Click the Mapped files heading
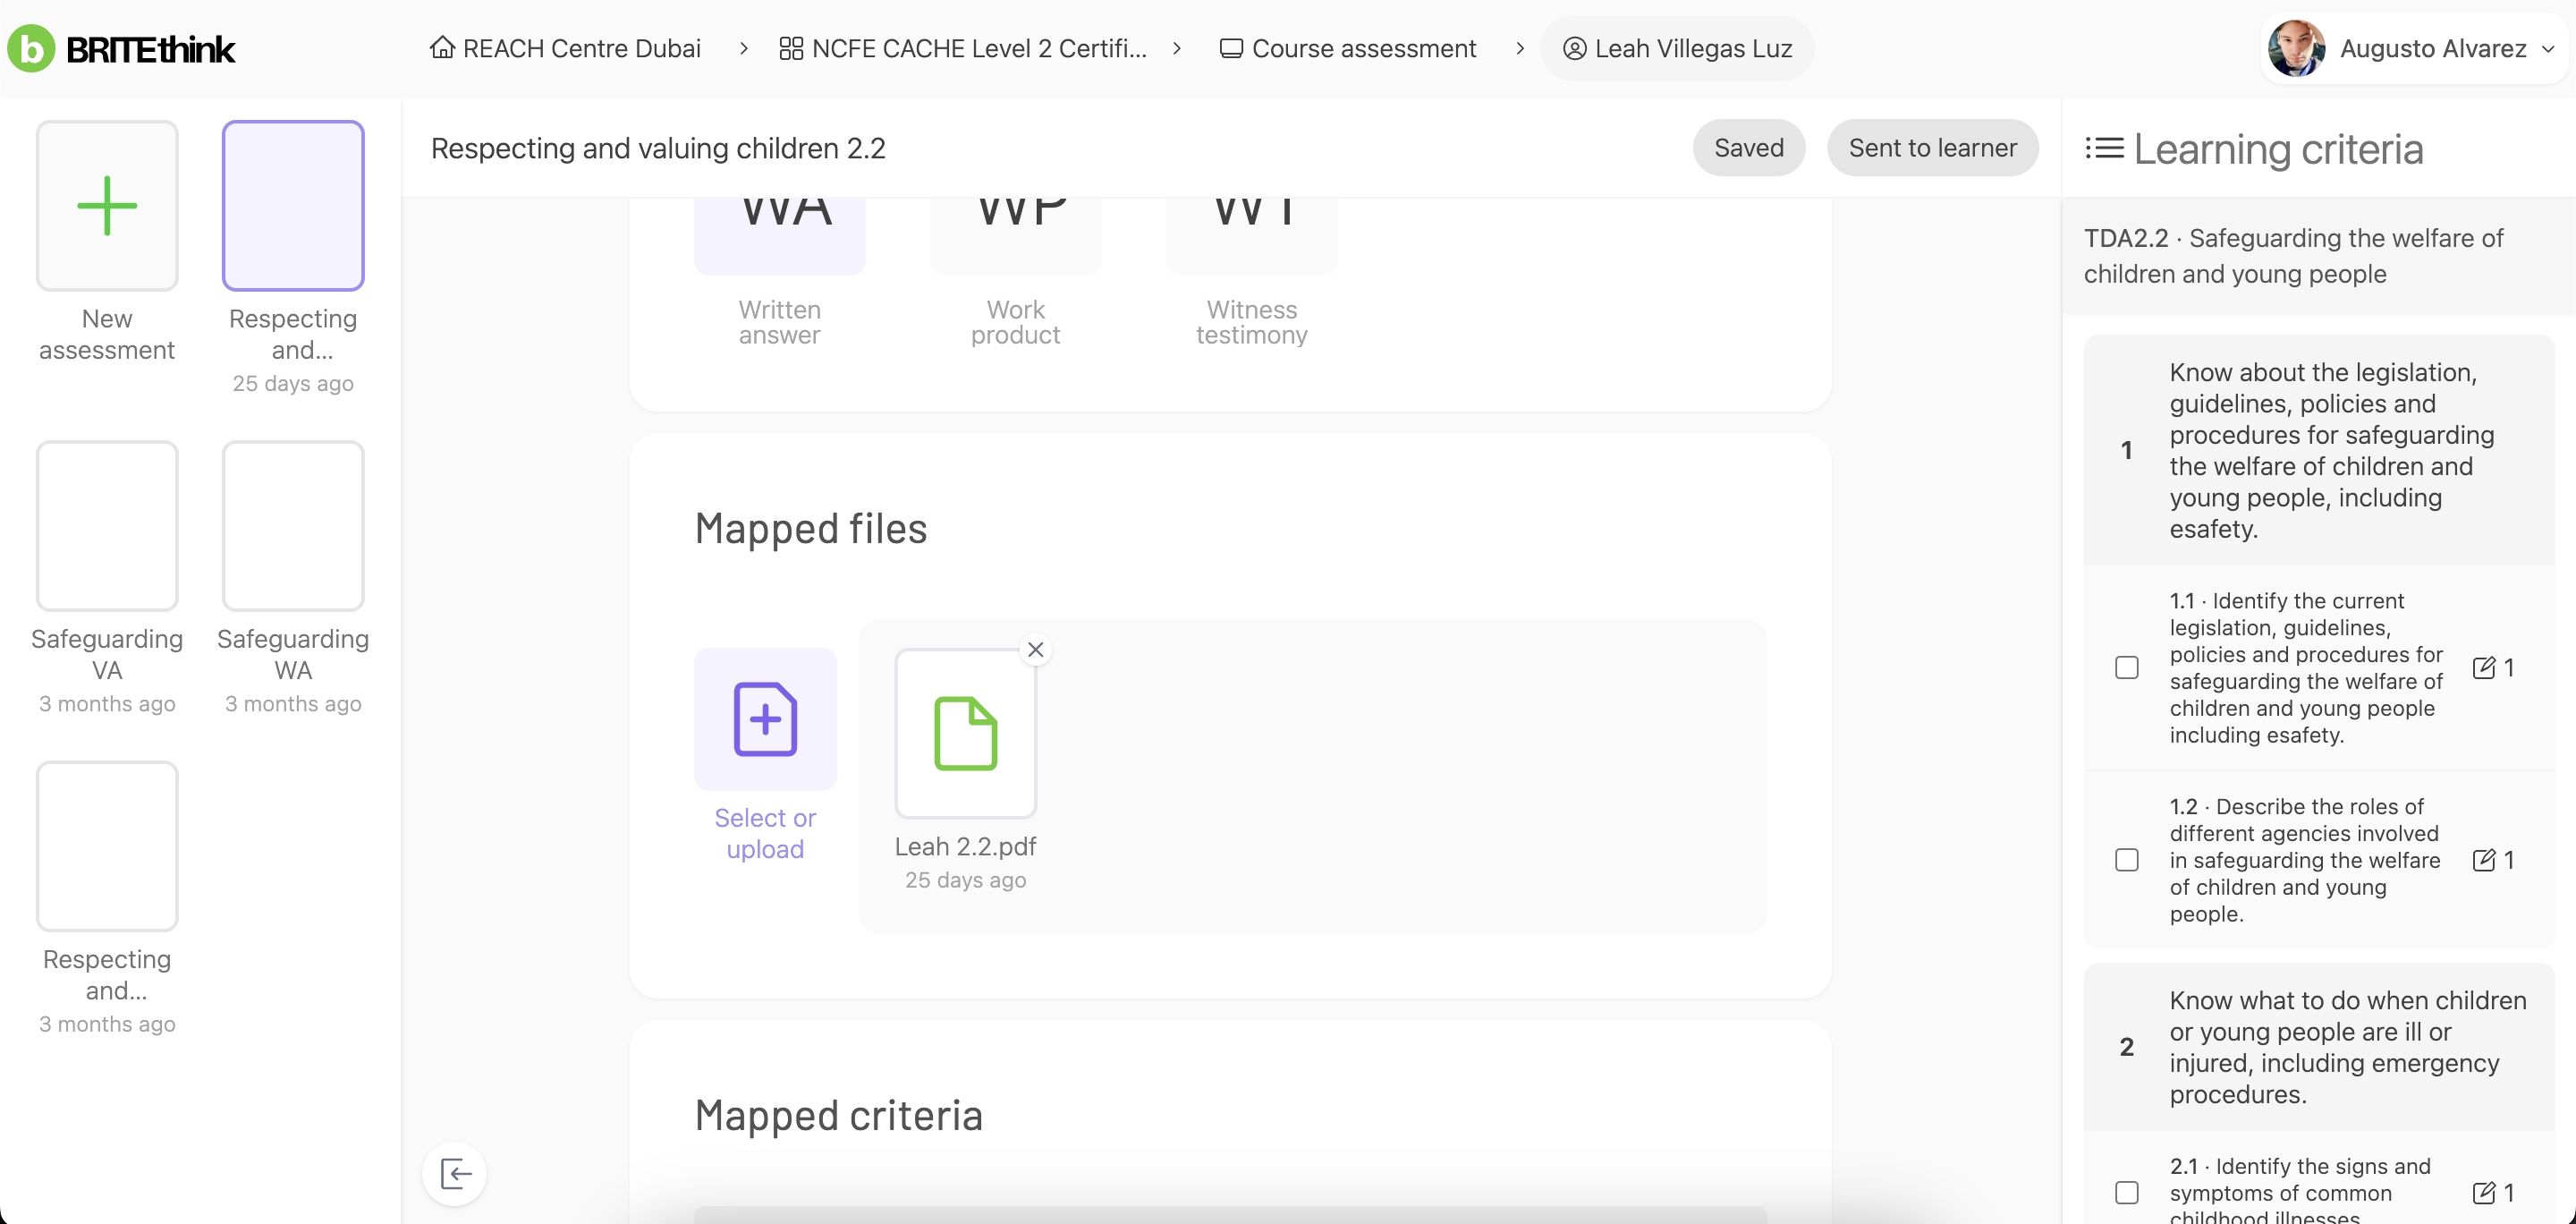 click(810, 528)
